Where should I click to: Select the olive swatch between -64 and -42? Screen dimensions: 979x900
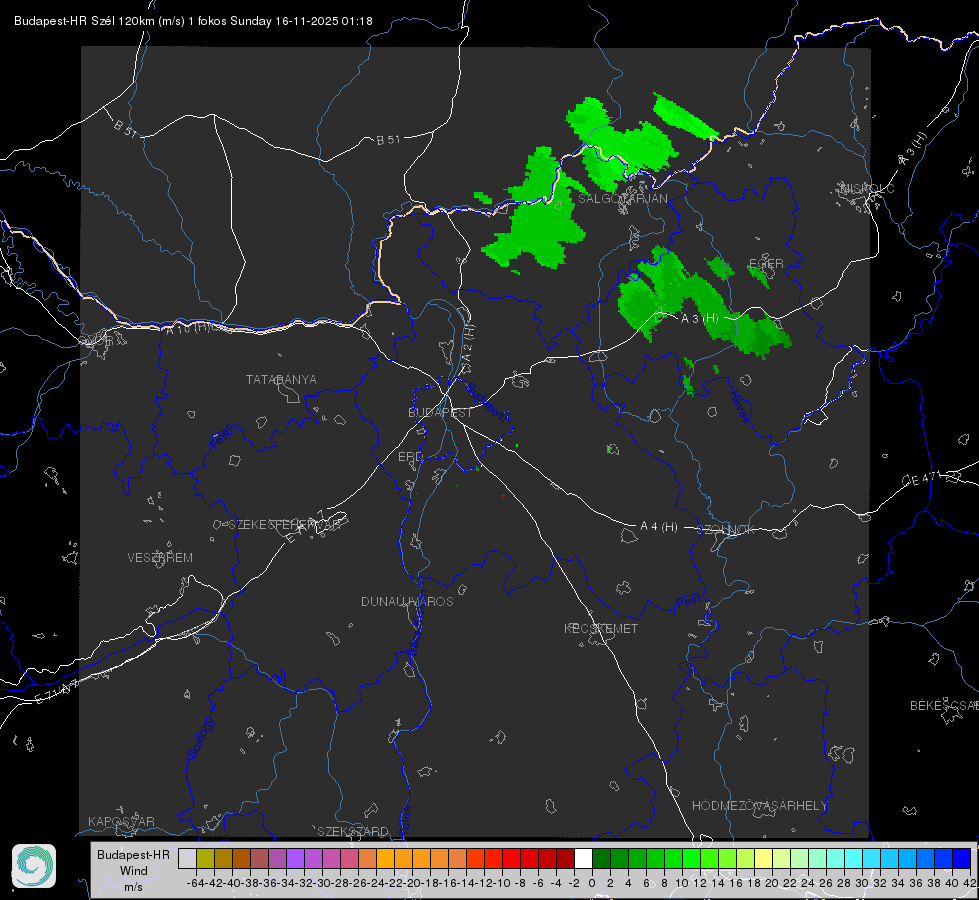[205, 858]
